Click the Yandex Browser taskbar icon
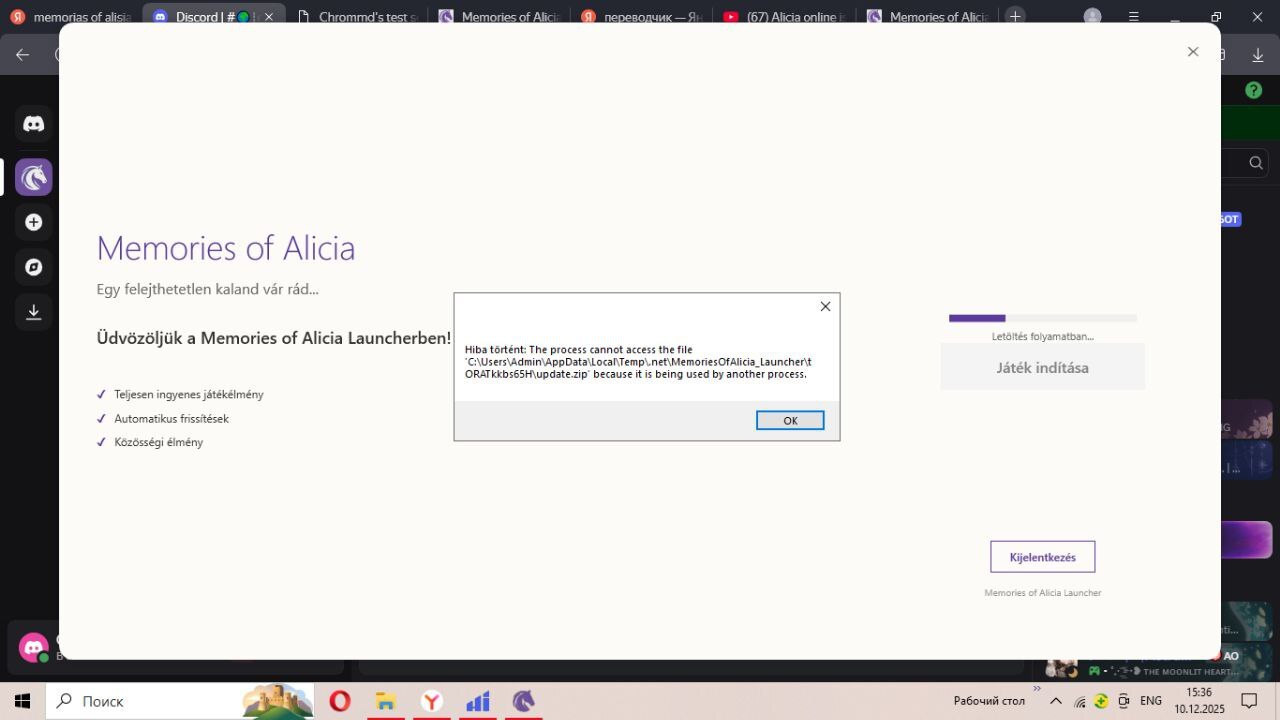 click(431, 701)
